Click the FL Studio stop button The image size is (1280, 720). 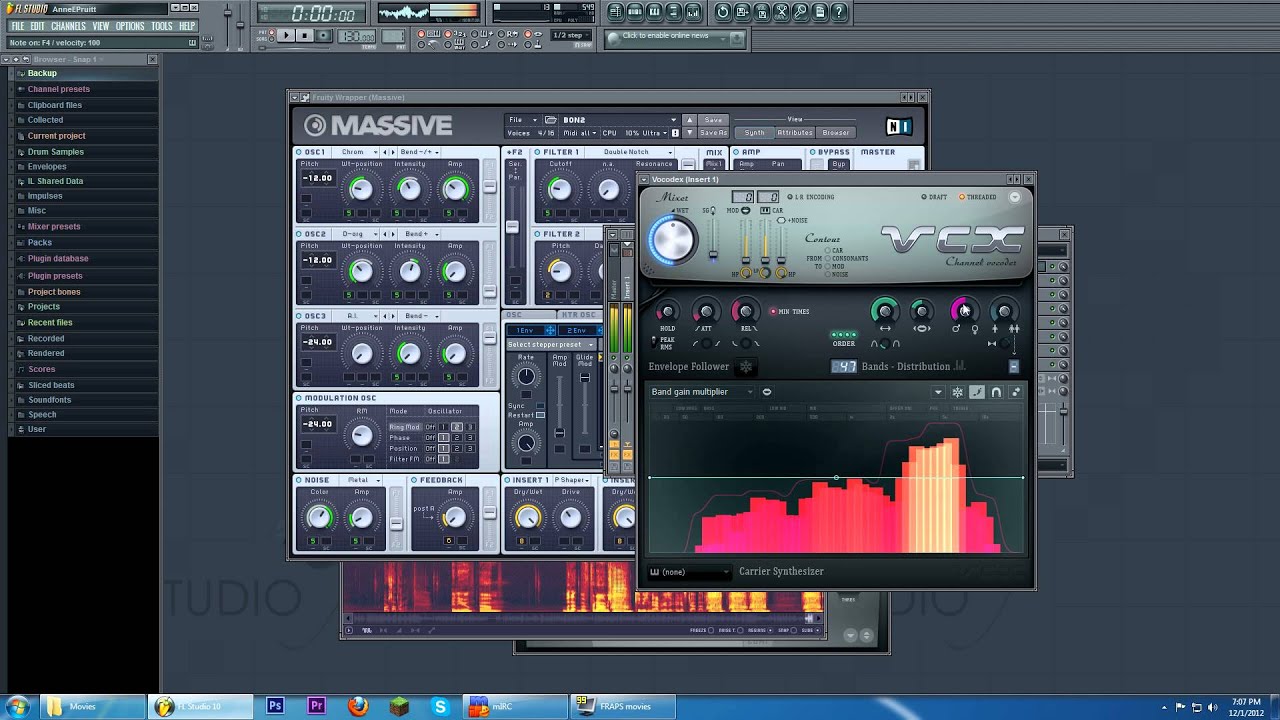coord(305,35)
